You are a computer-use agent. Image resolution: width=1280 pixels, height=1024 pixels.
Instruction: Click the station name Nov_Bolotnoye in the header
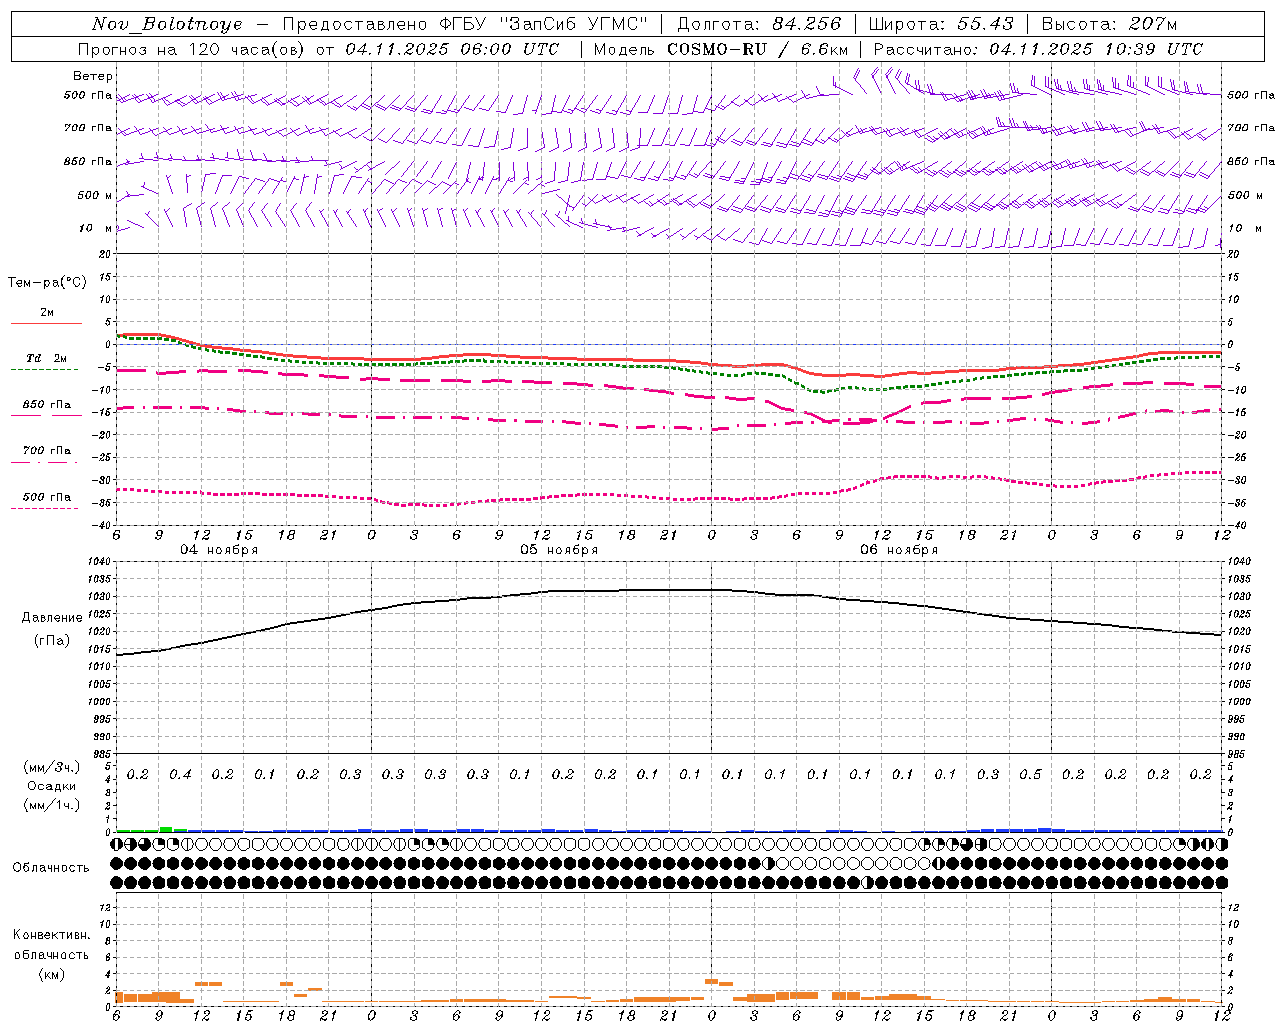(167, 24)
